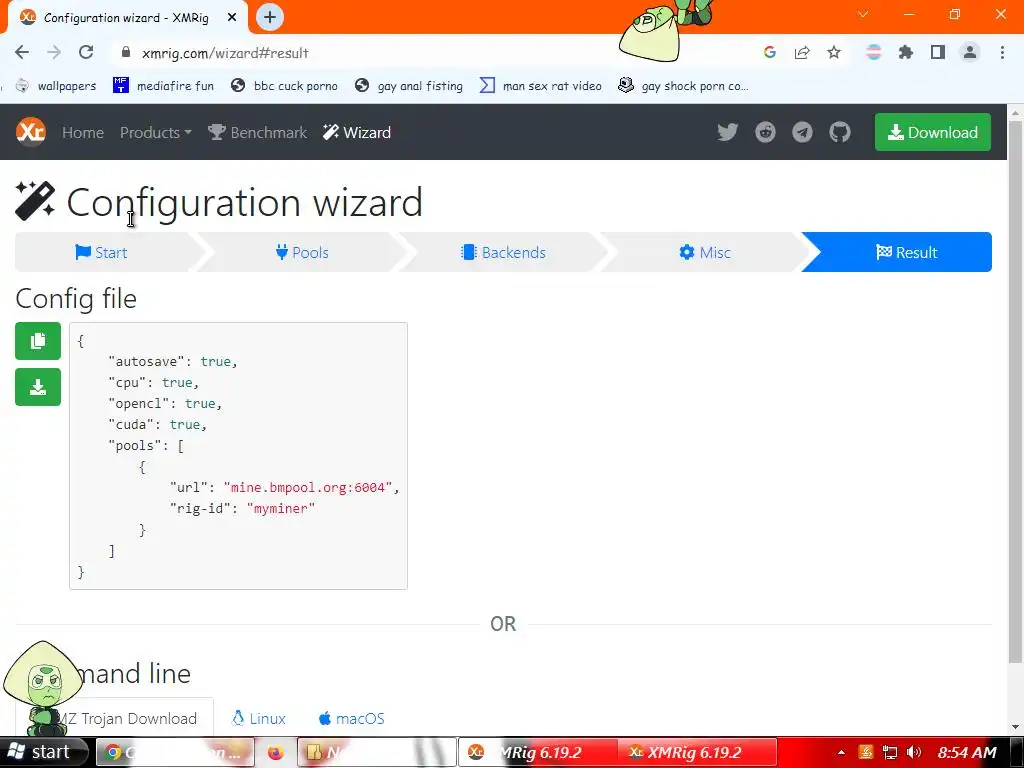The height and width of the screenshot is (768, 1024).
Task: Click the Windows start button
Action: [x=43, y=752]
